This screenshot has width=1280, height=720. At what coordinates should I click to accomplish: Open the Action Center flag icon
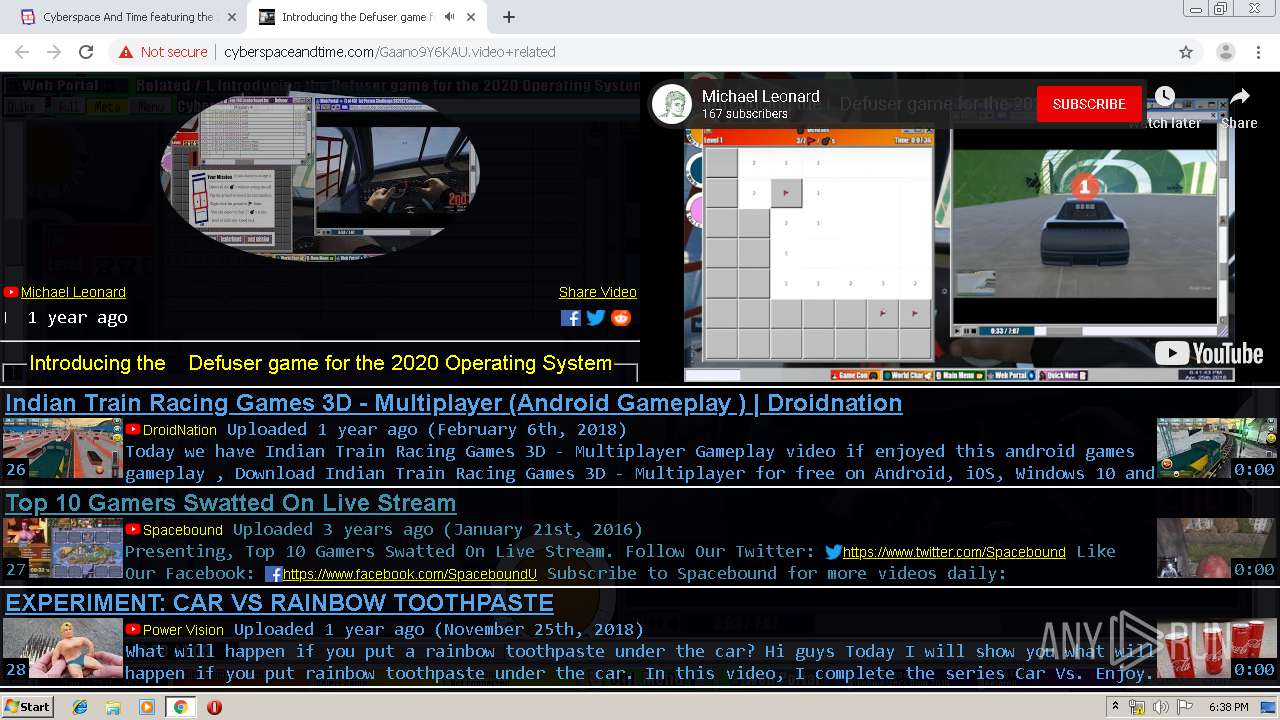[x=1184, y=707]
